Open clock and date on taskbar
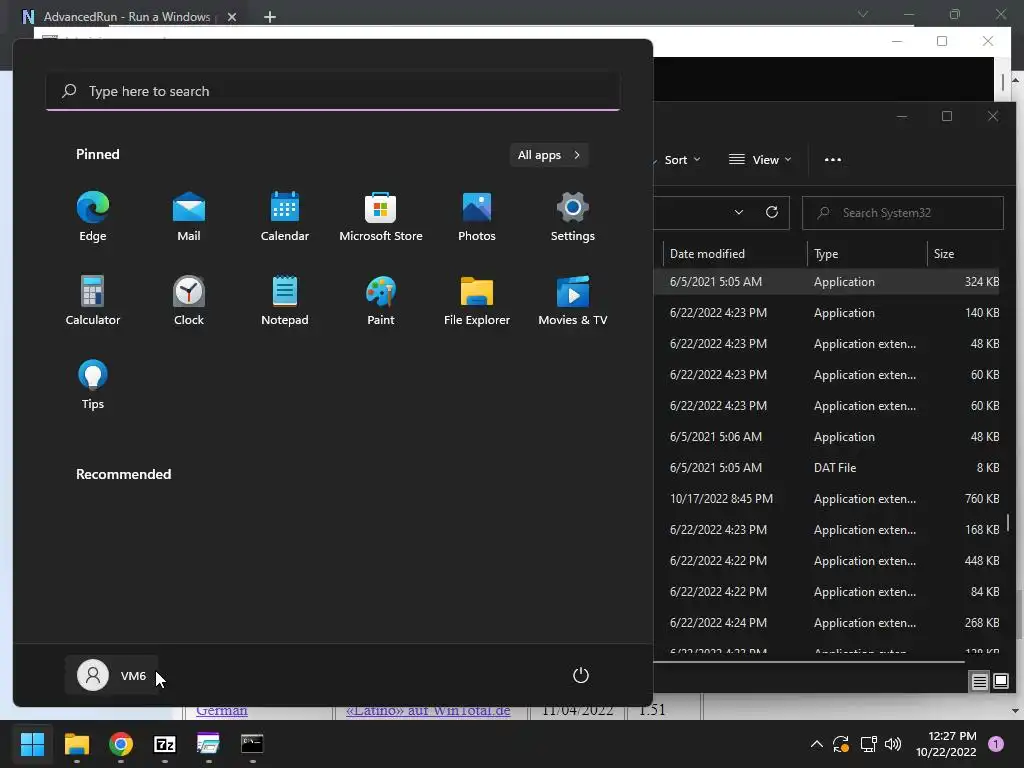The height and width of the screenshot is (768, 1024). click(946, 744)
